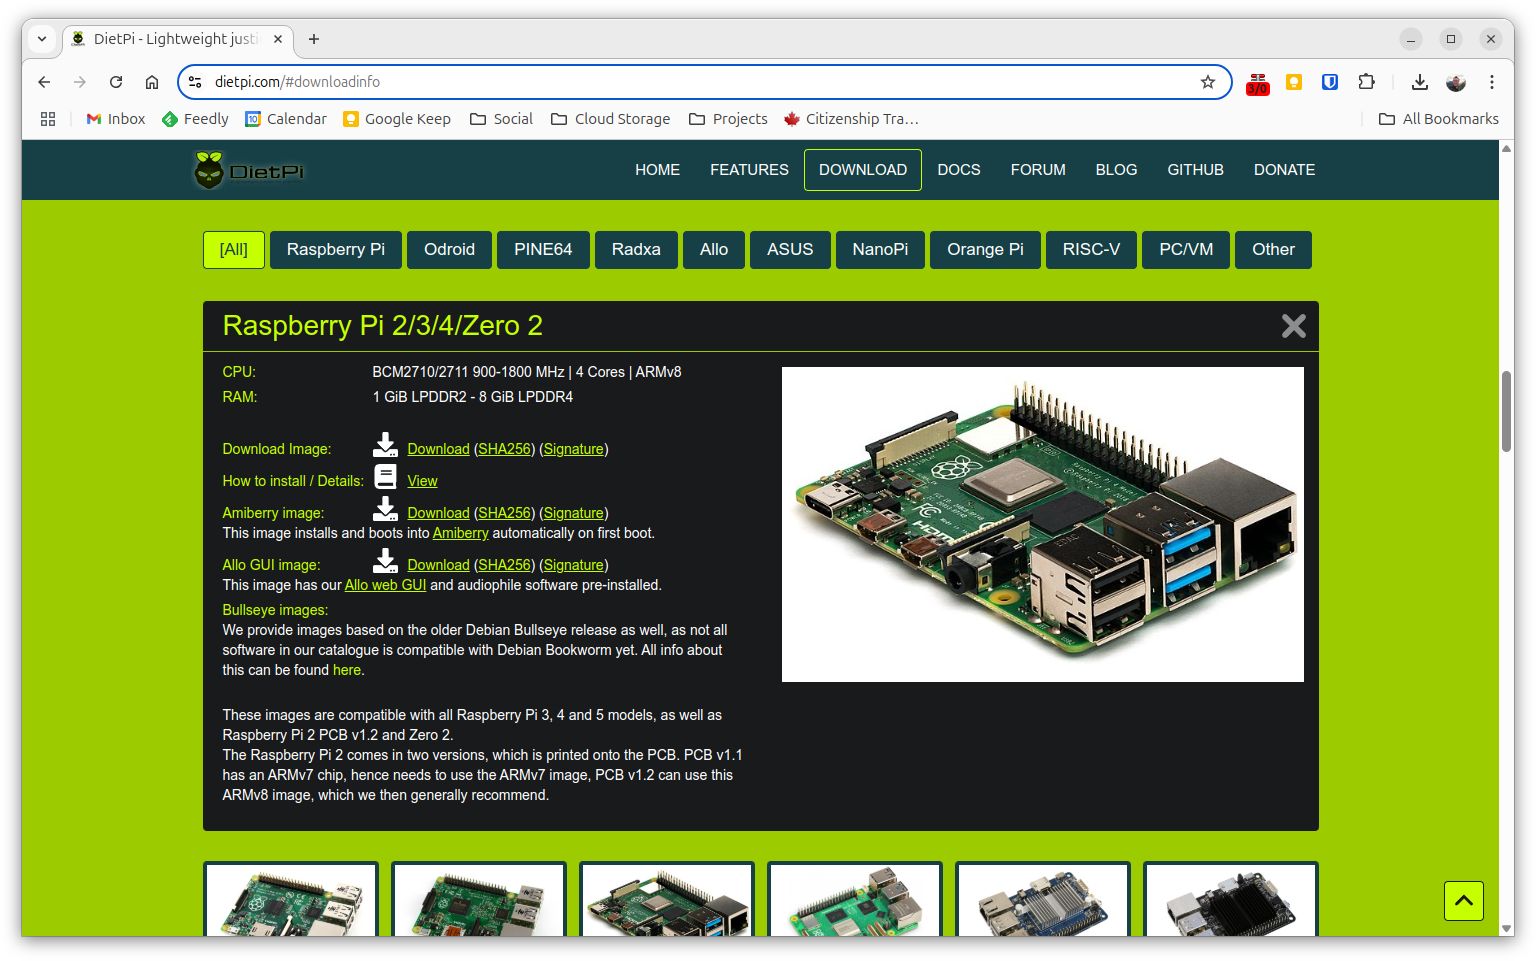The height and width of the screenshot is (961, 1536).
Task: Toggle the bookmark star for this page
Action: click(x=1207, y=82)
